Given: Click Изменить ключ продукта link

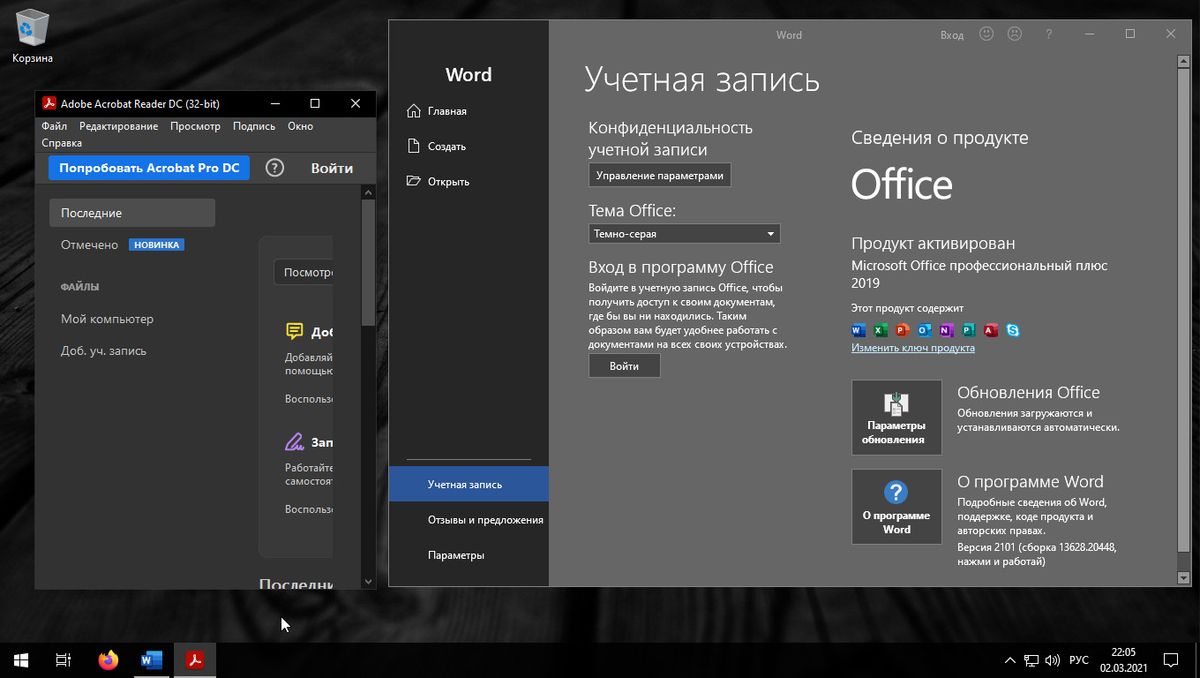Looking at the screenshot, I should click(x=912, y=348).
